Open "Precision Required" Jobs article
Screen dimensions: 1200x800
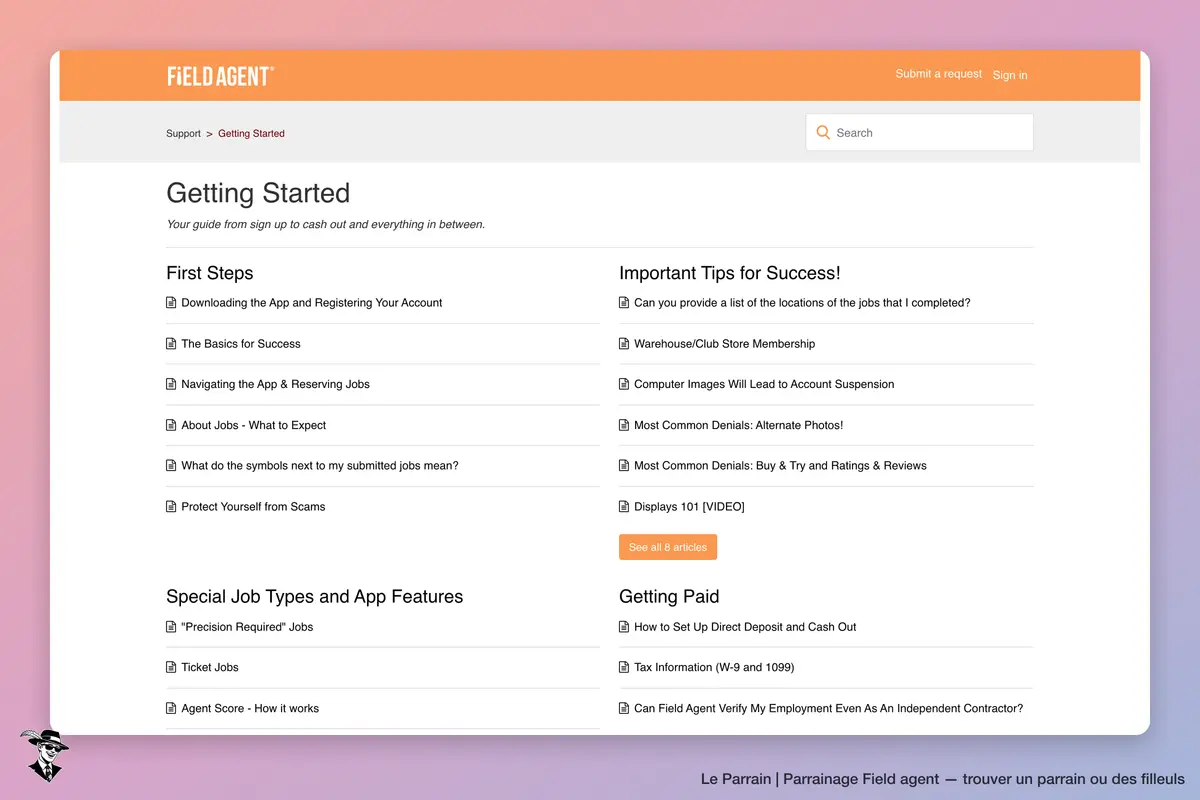tap(247, 627)
